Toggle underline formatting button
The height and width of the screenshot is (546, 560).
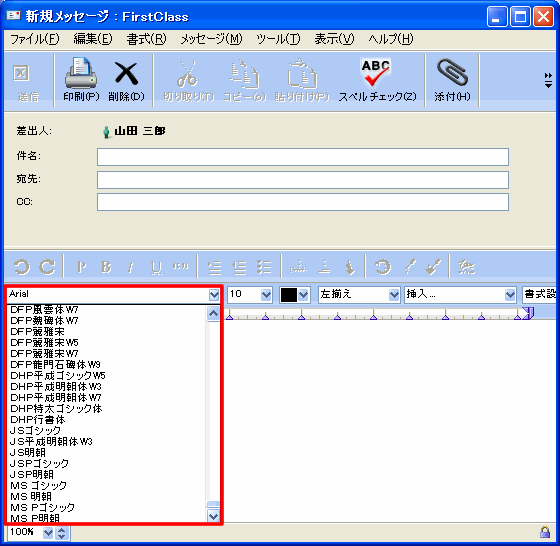(x=156, y=267)
